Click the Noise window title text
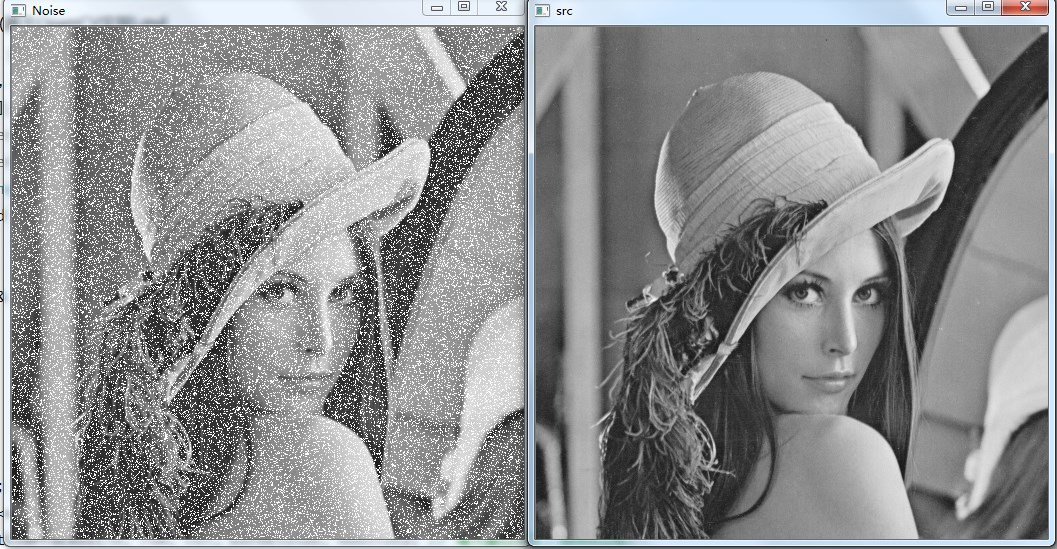1057x549 pixels. click(x=49, y=10)
